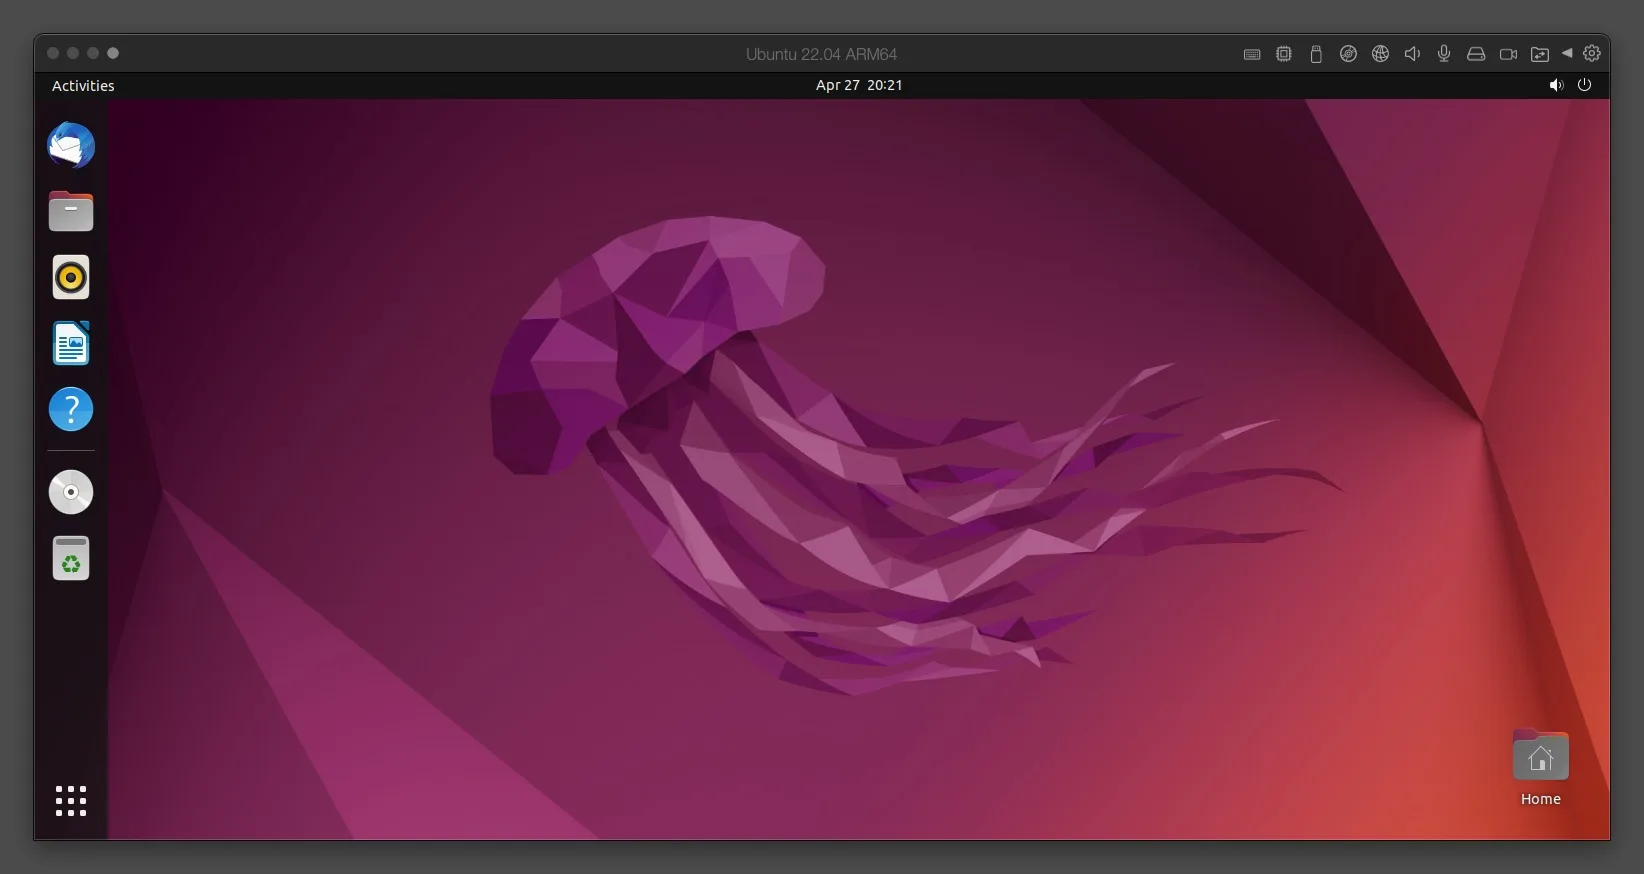Viewport: 1644px width, 874px height.
Task: Collapse VM toolbar with the triangle arrow
Action: click(x=1567, y=53)
